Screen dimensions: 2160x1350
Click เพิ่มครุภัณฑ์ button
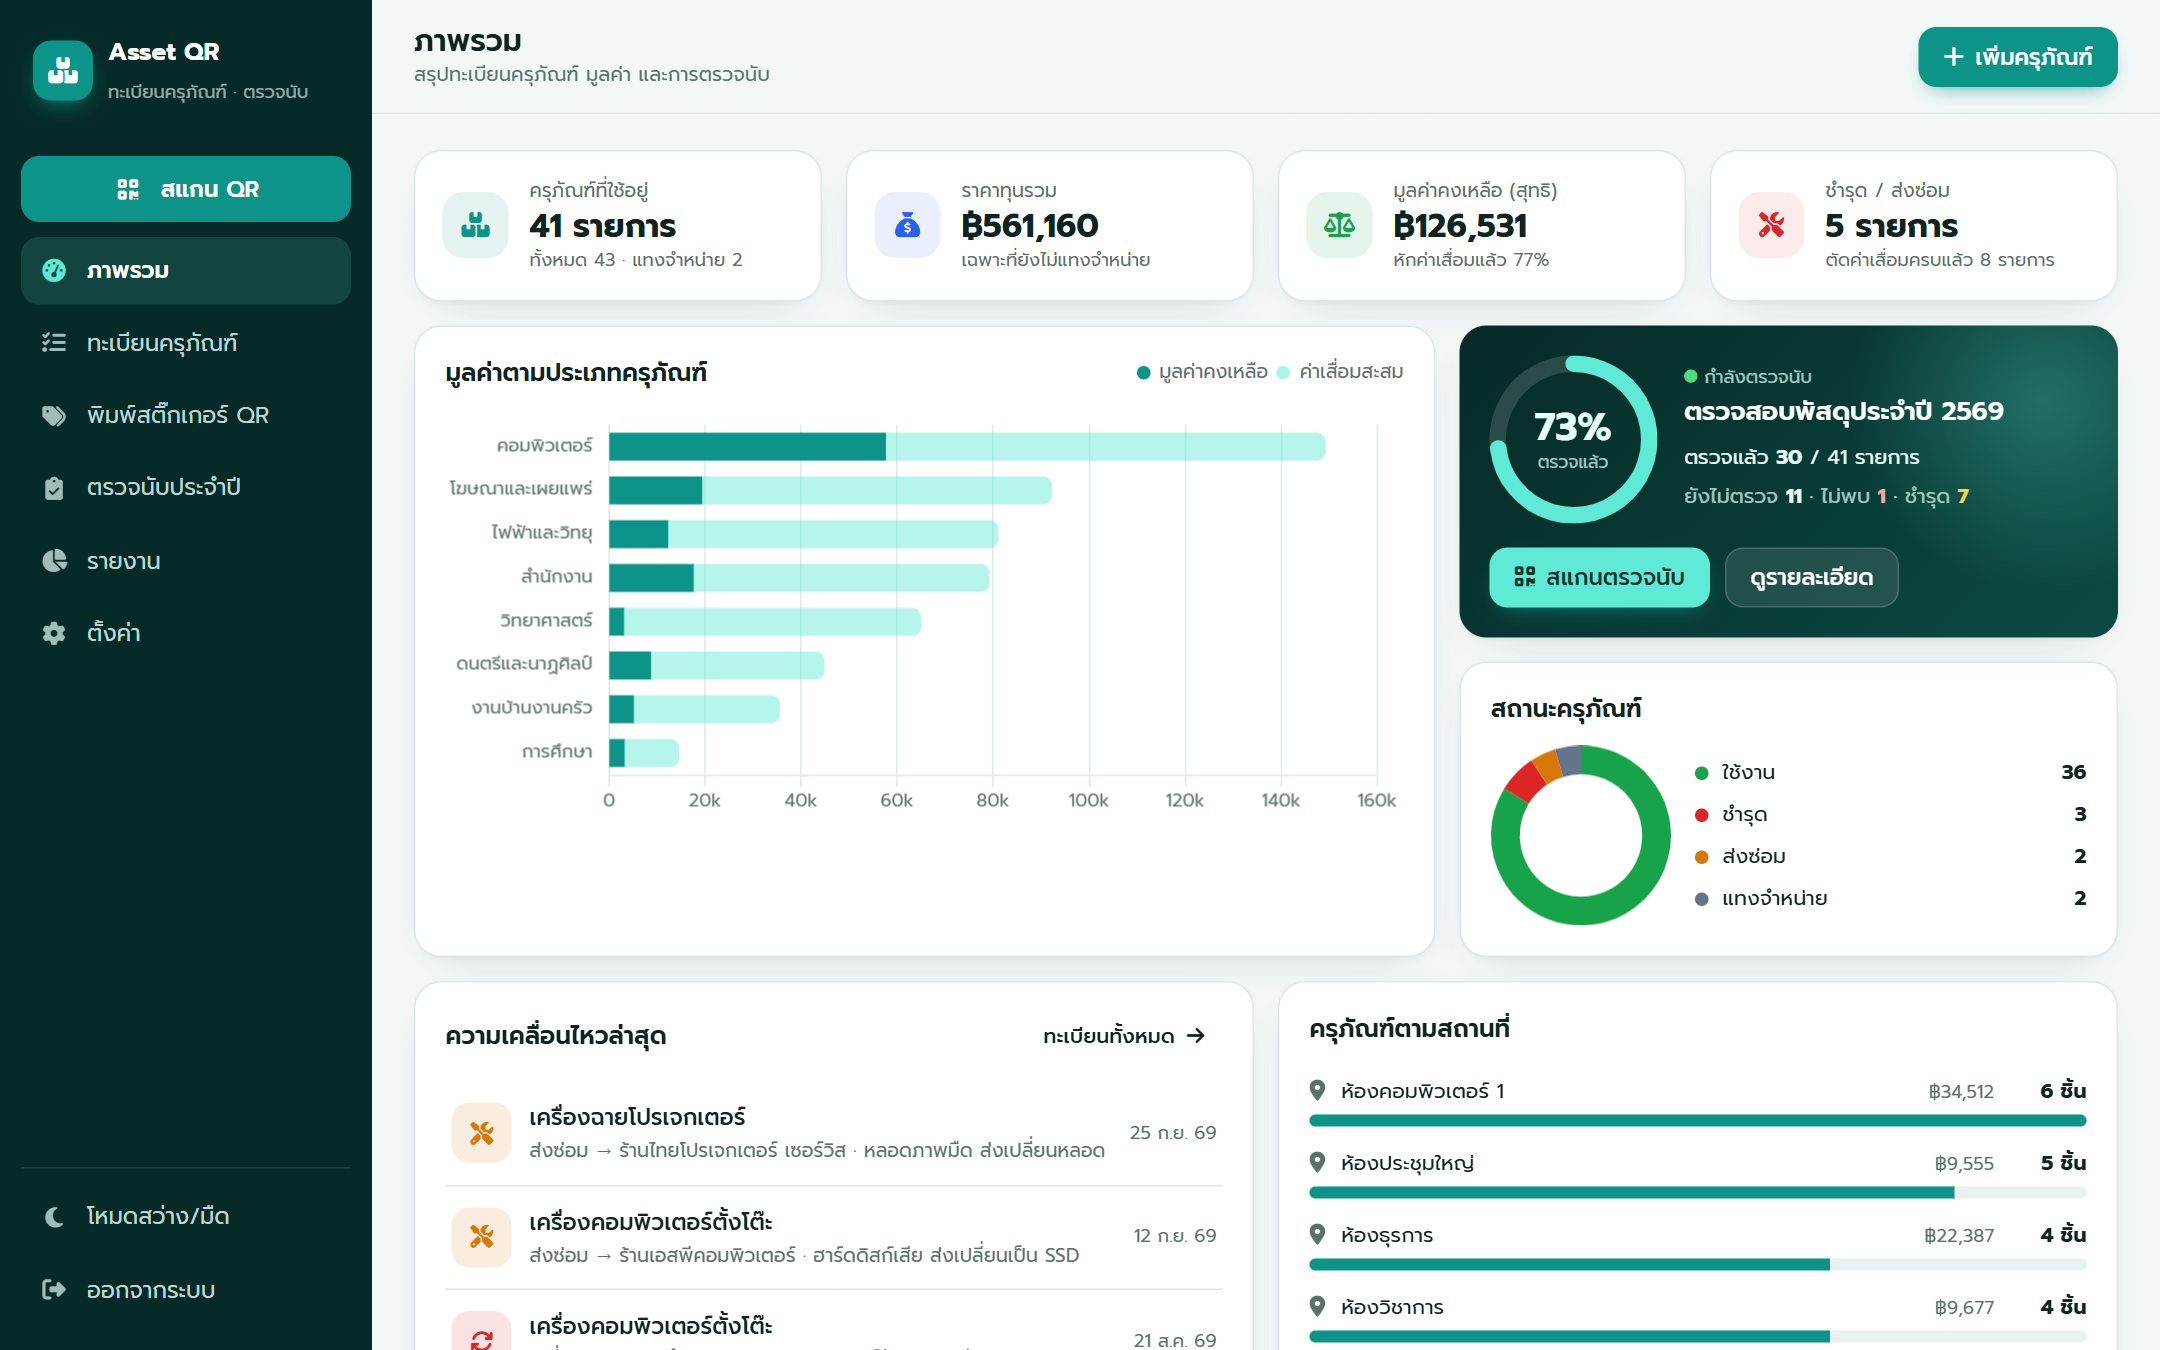[2017, 57]
